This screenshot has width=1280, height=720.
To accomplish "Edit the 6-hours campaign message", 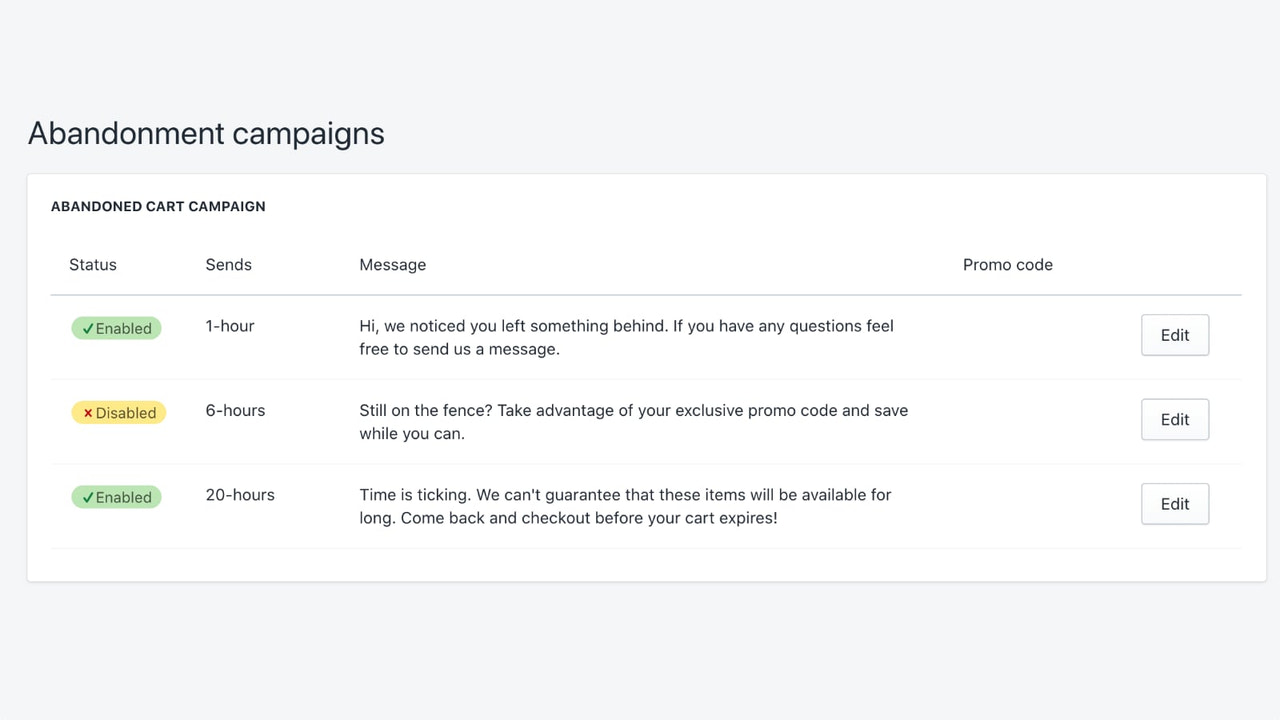I will tap(1174, 419).
